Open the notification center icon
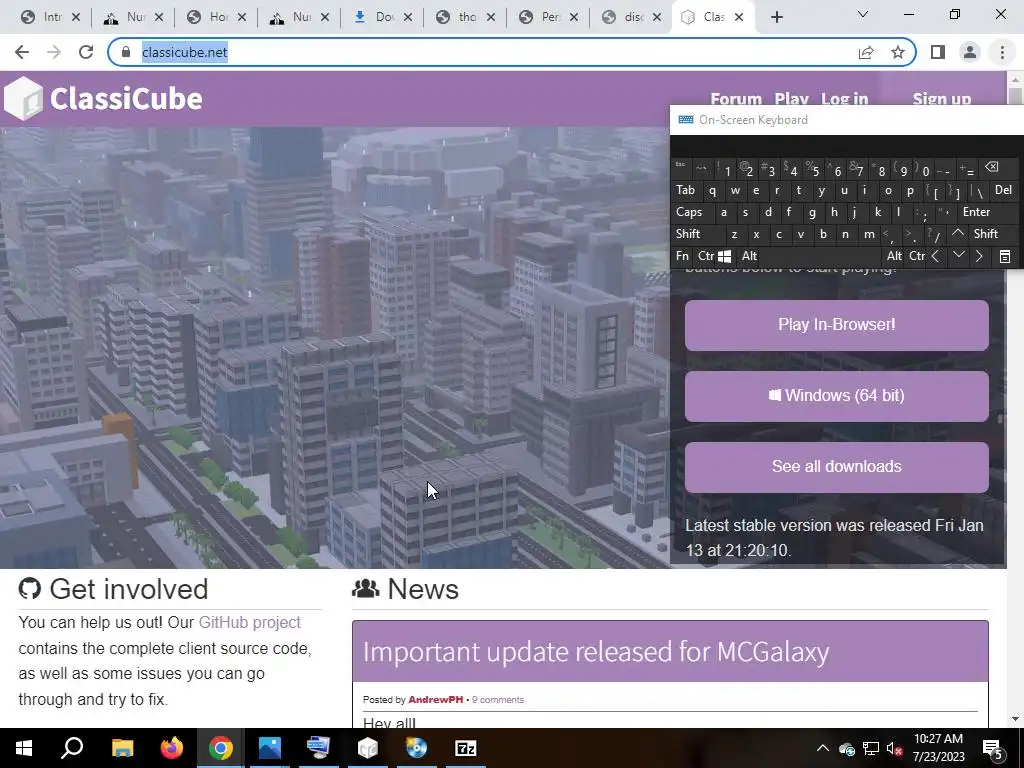The height and width of the screenshot is (768, 1024). [993, 749]
